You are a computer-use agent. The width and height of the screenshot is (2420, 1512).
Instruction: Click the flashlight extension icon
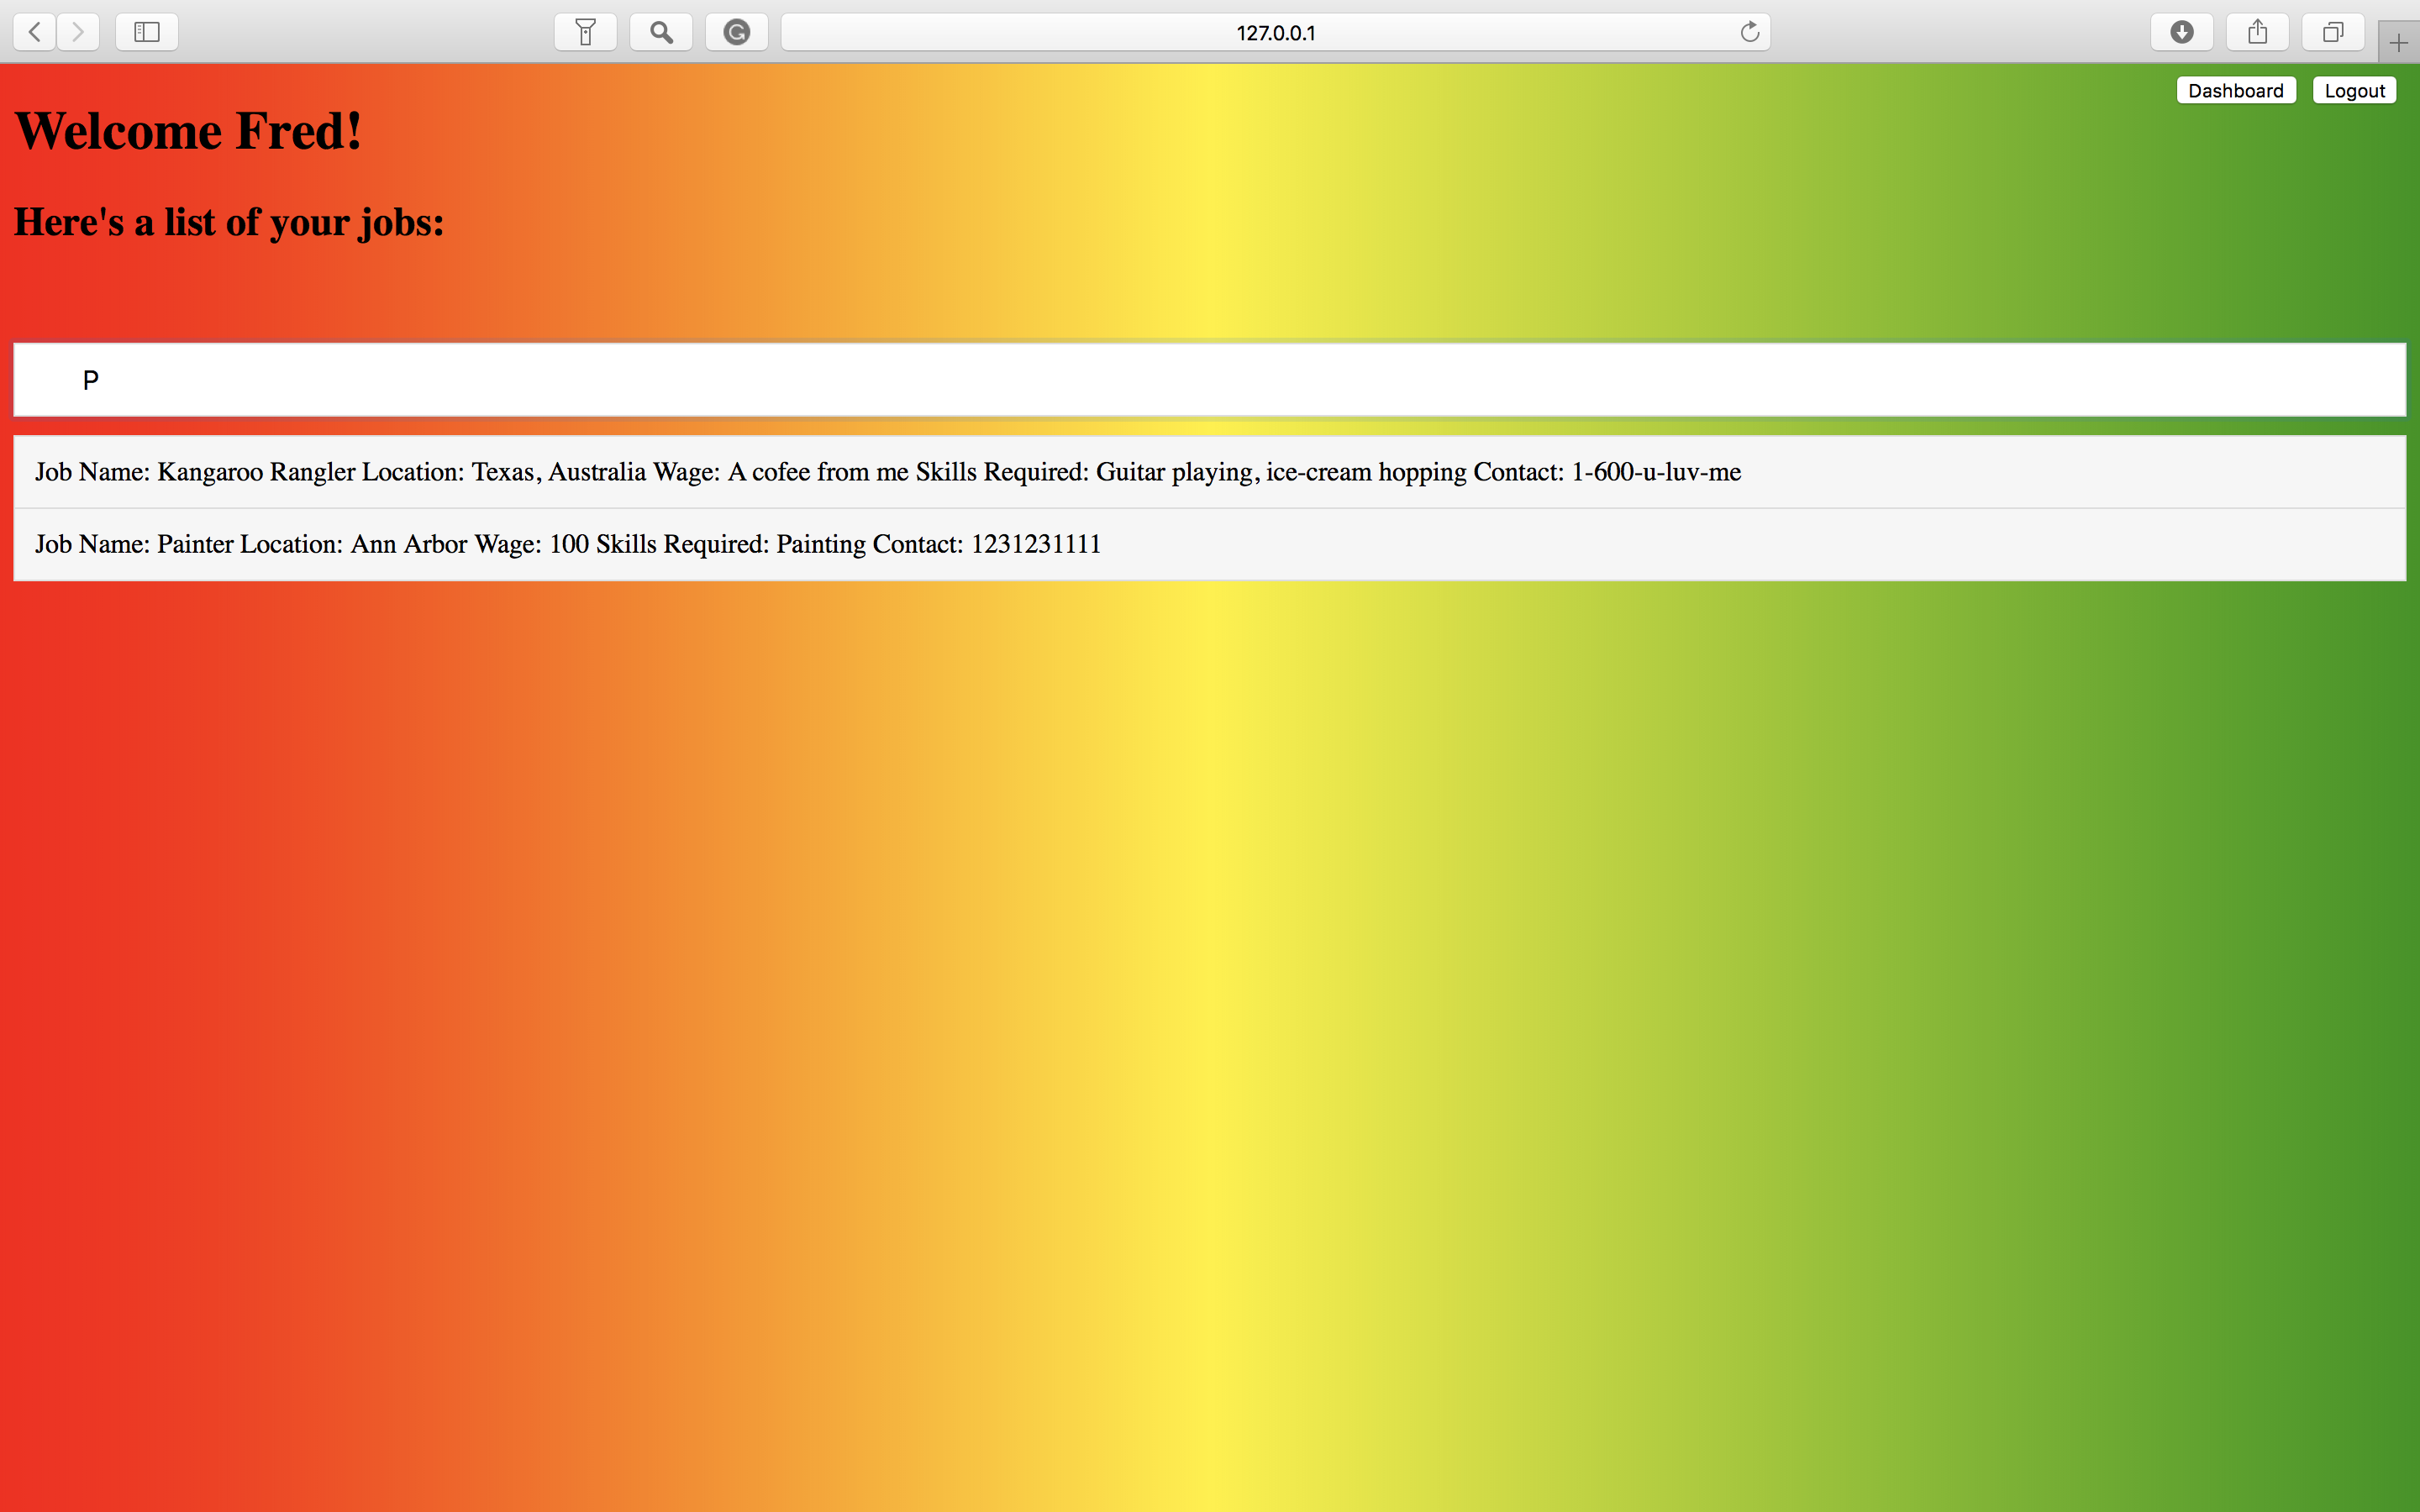(x=586, y=32)
